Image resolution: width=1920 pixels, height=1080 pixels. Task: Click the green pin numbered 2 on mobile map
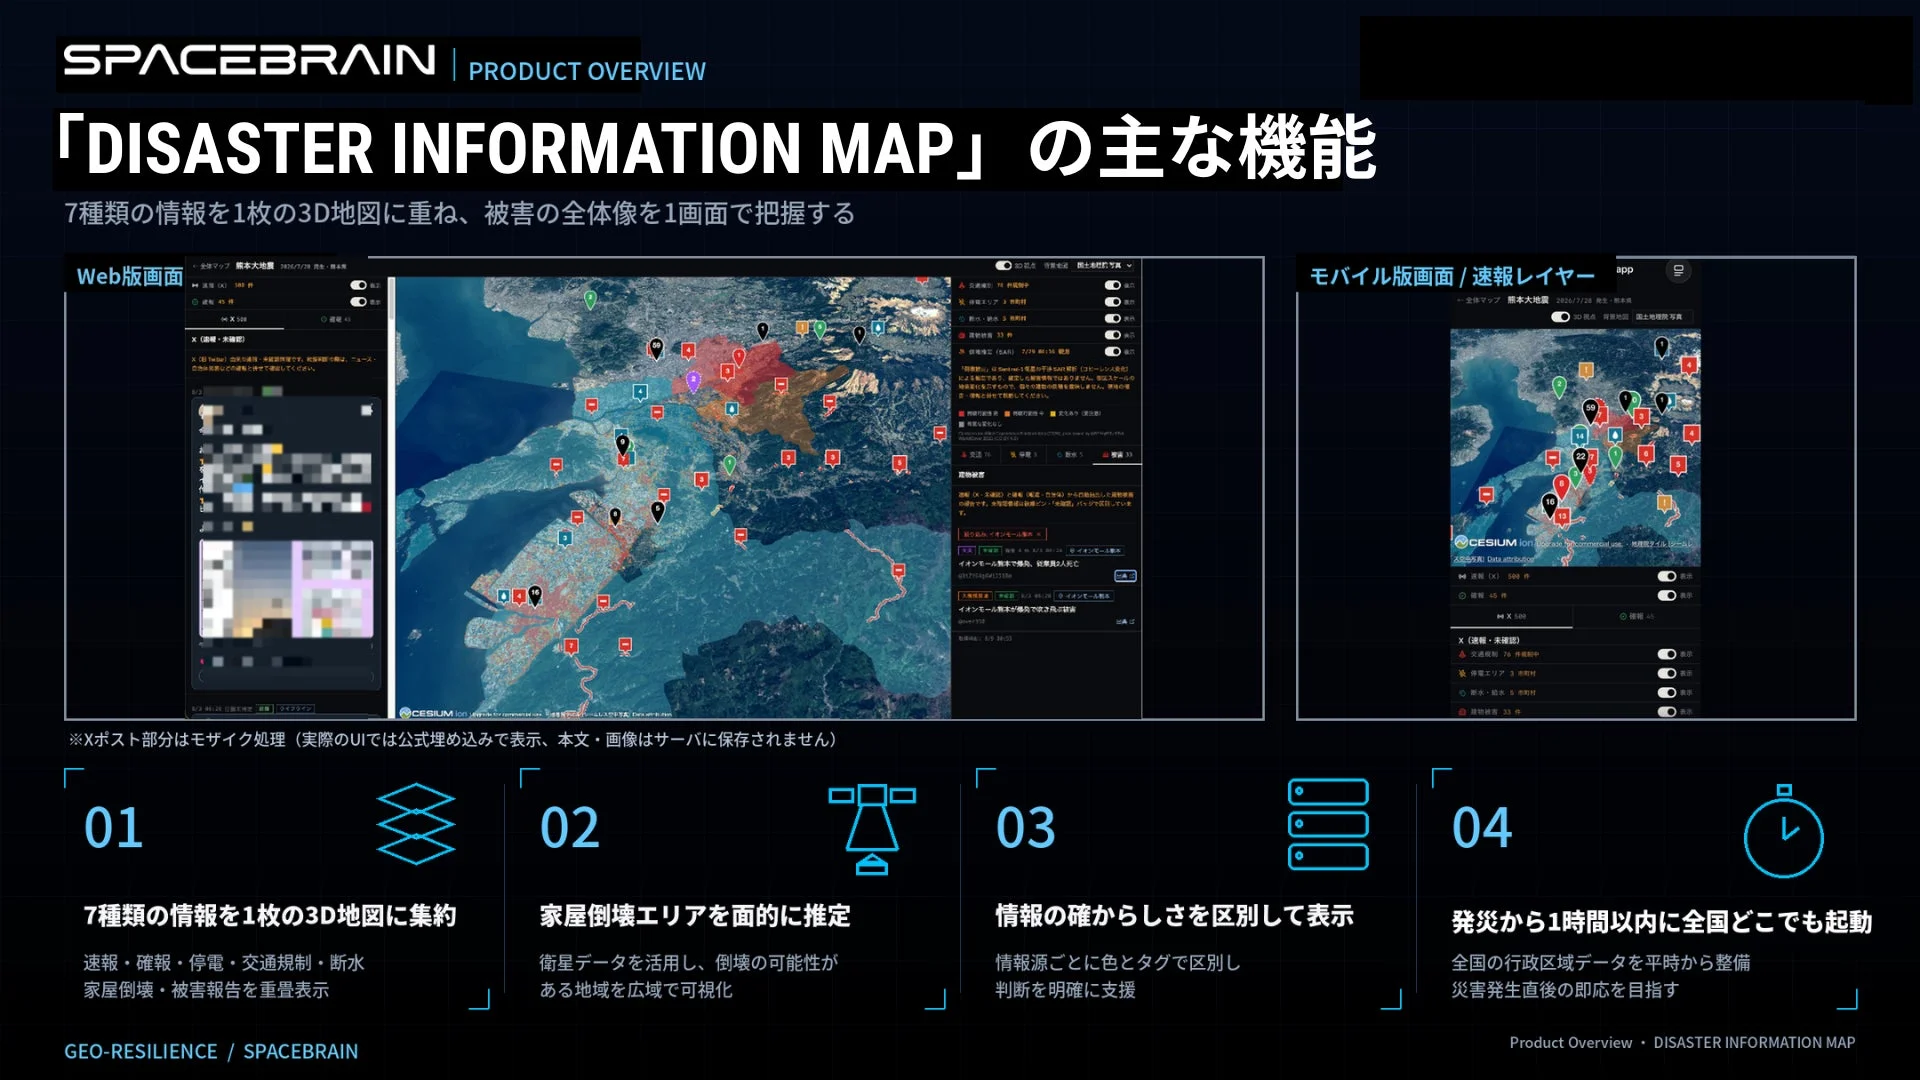click(x=1559, y=386)
